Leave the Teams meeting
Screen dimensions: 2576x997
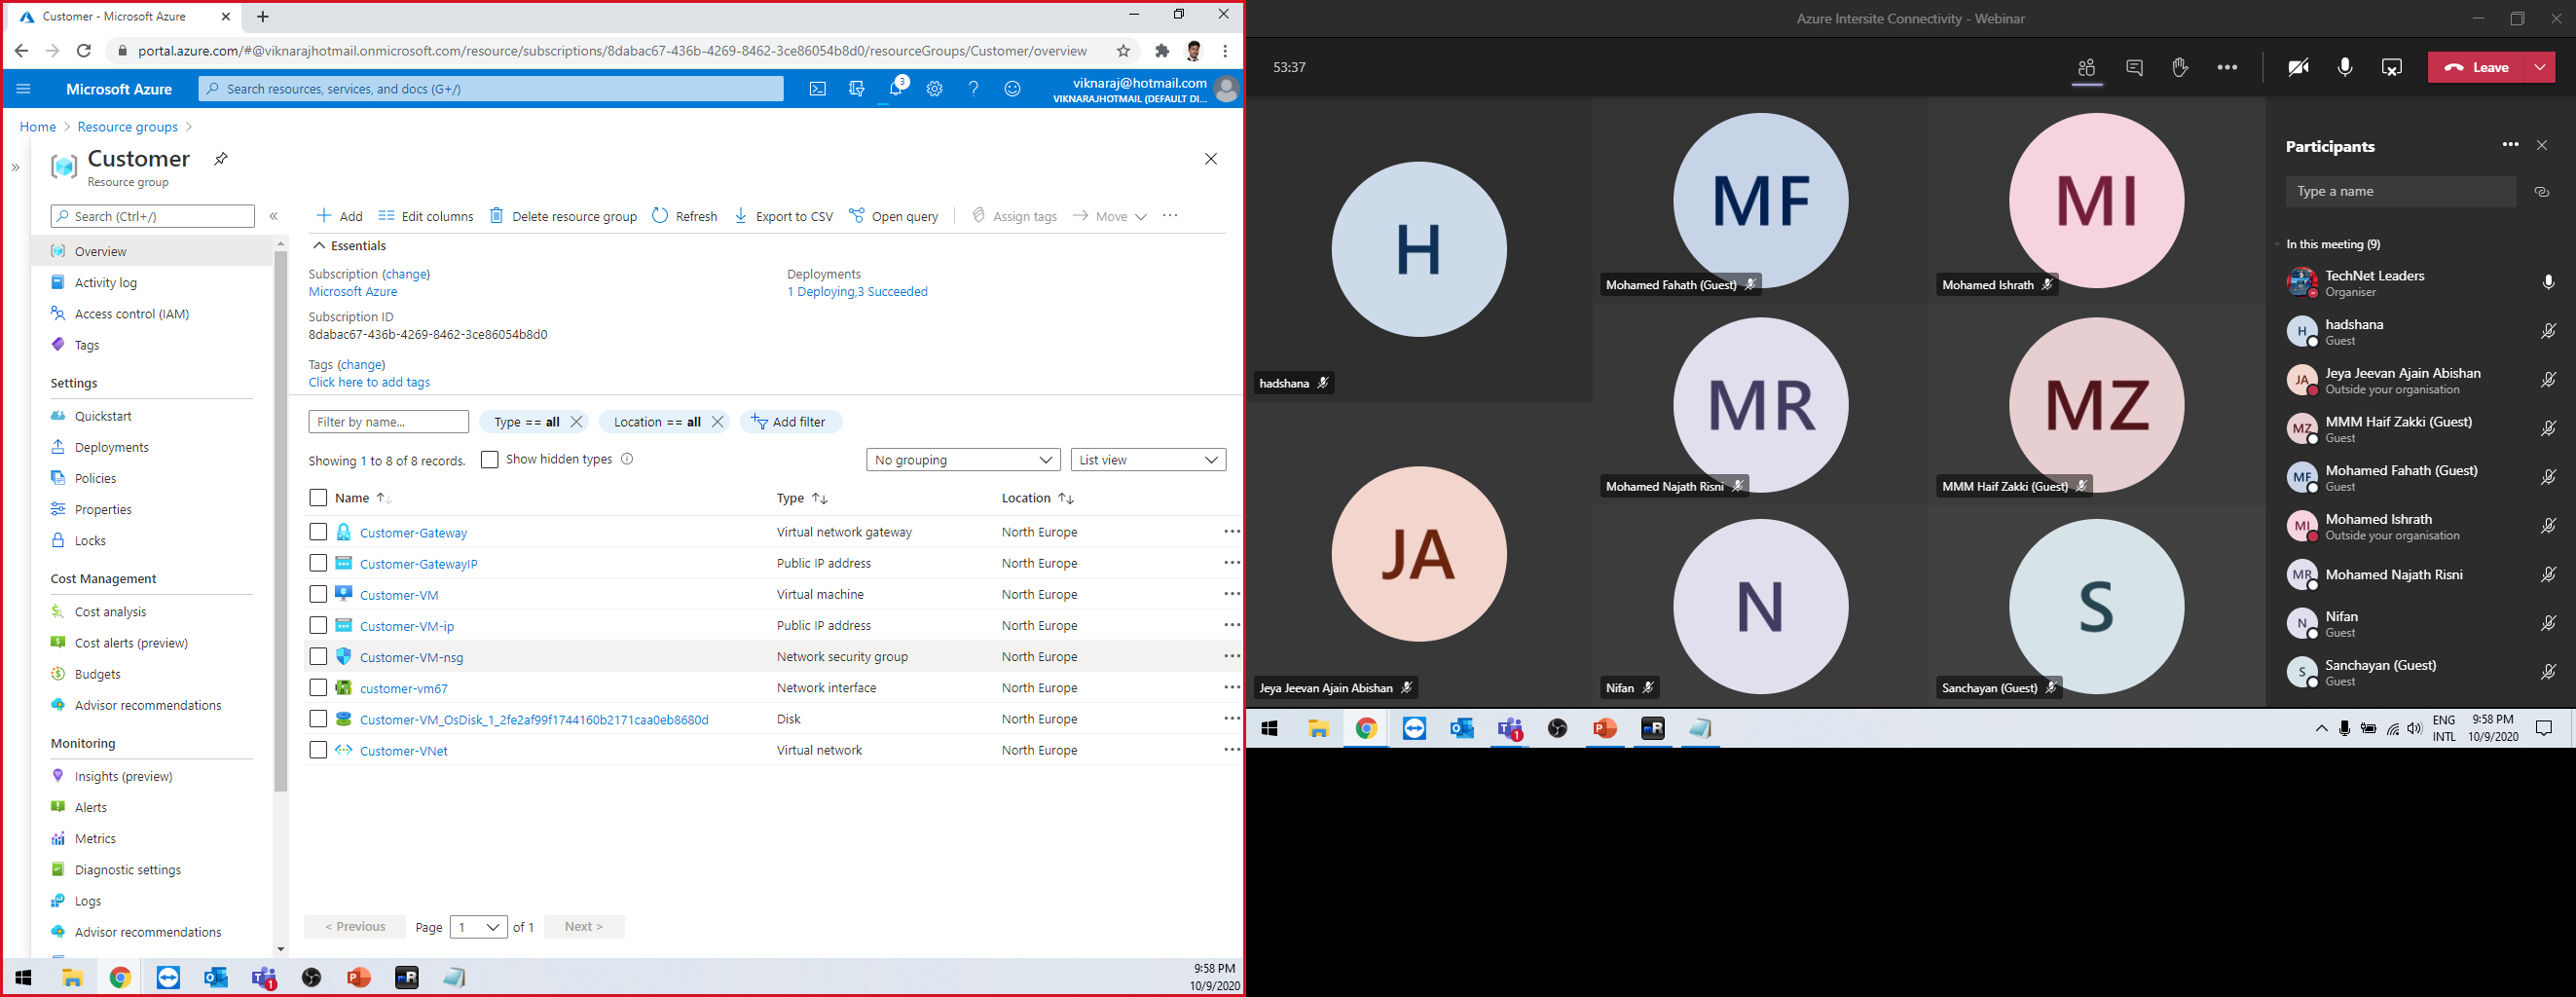(x=2477, y=68)
